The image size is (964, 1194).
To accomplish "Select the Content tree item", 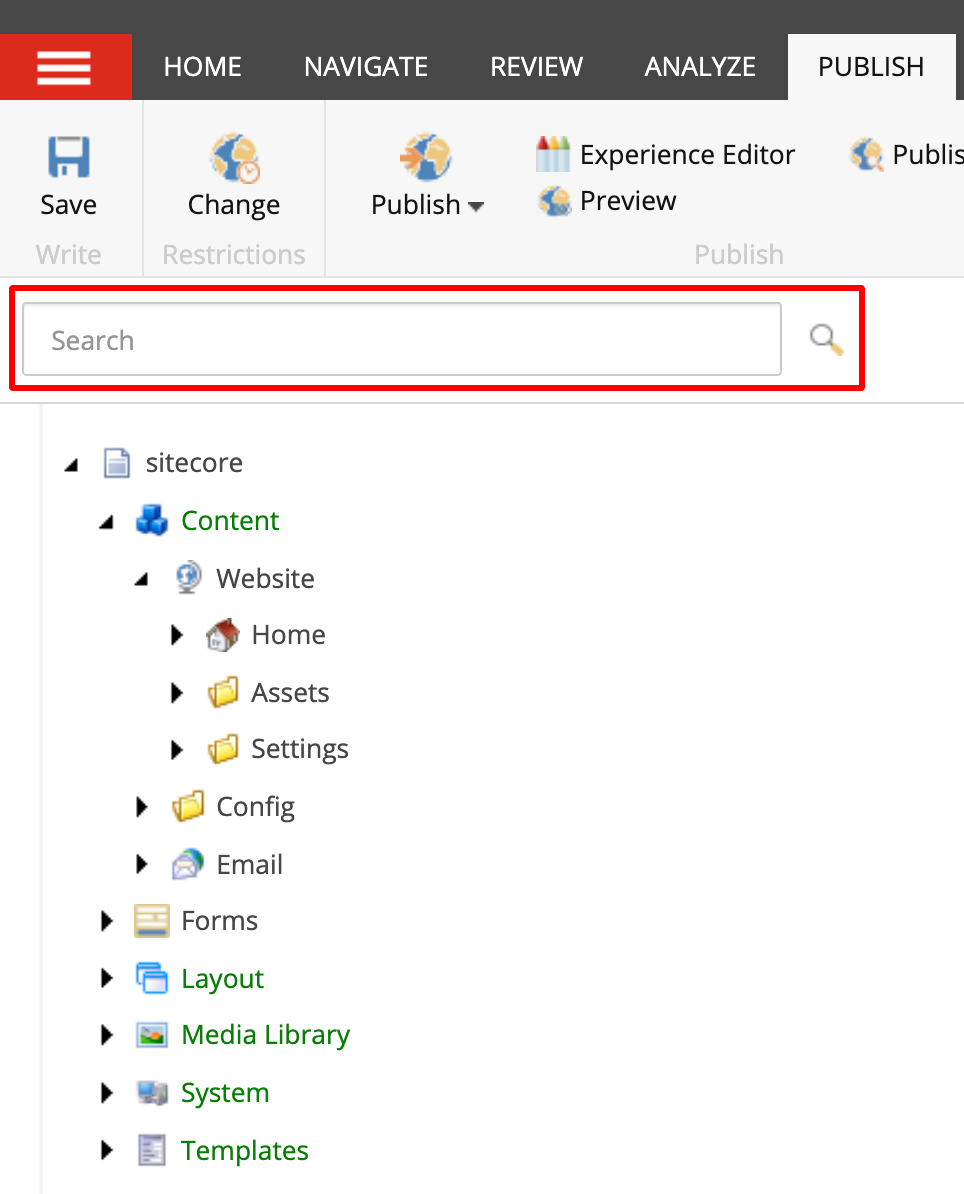I will pyautogui.click(x=230, y=521).
